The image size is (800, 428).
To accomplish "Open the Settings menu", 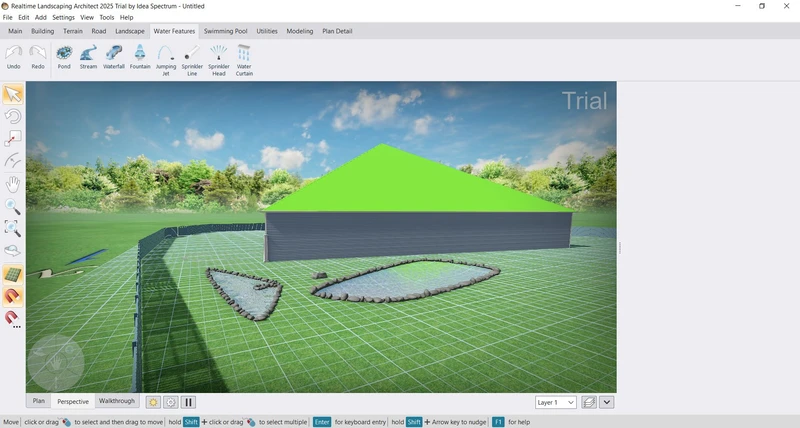I will point(63,17).
